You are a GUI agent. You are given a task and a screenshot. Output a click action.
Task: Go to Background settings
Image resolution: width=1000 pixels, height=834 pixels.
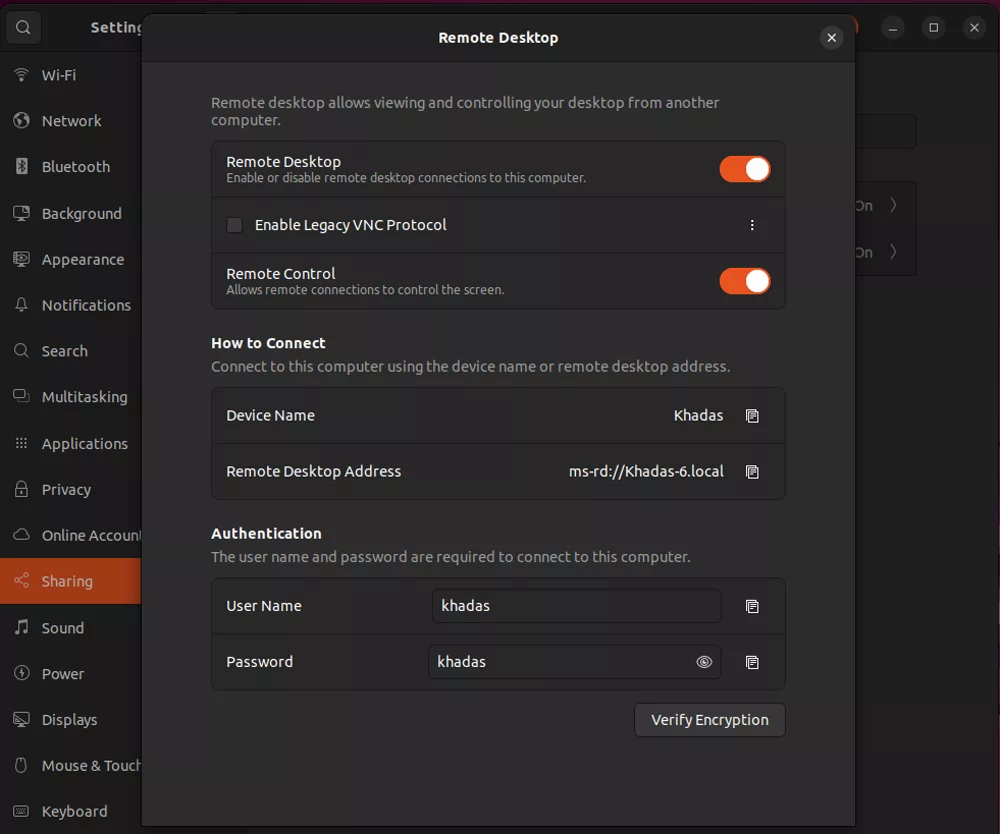71,214
